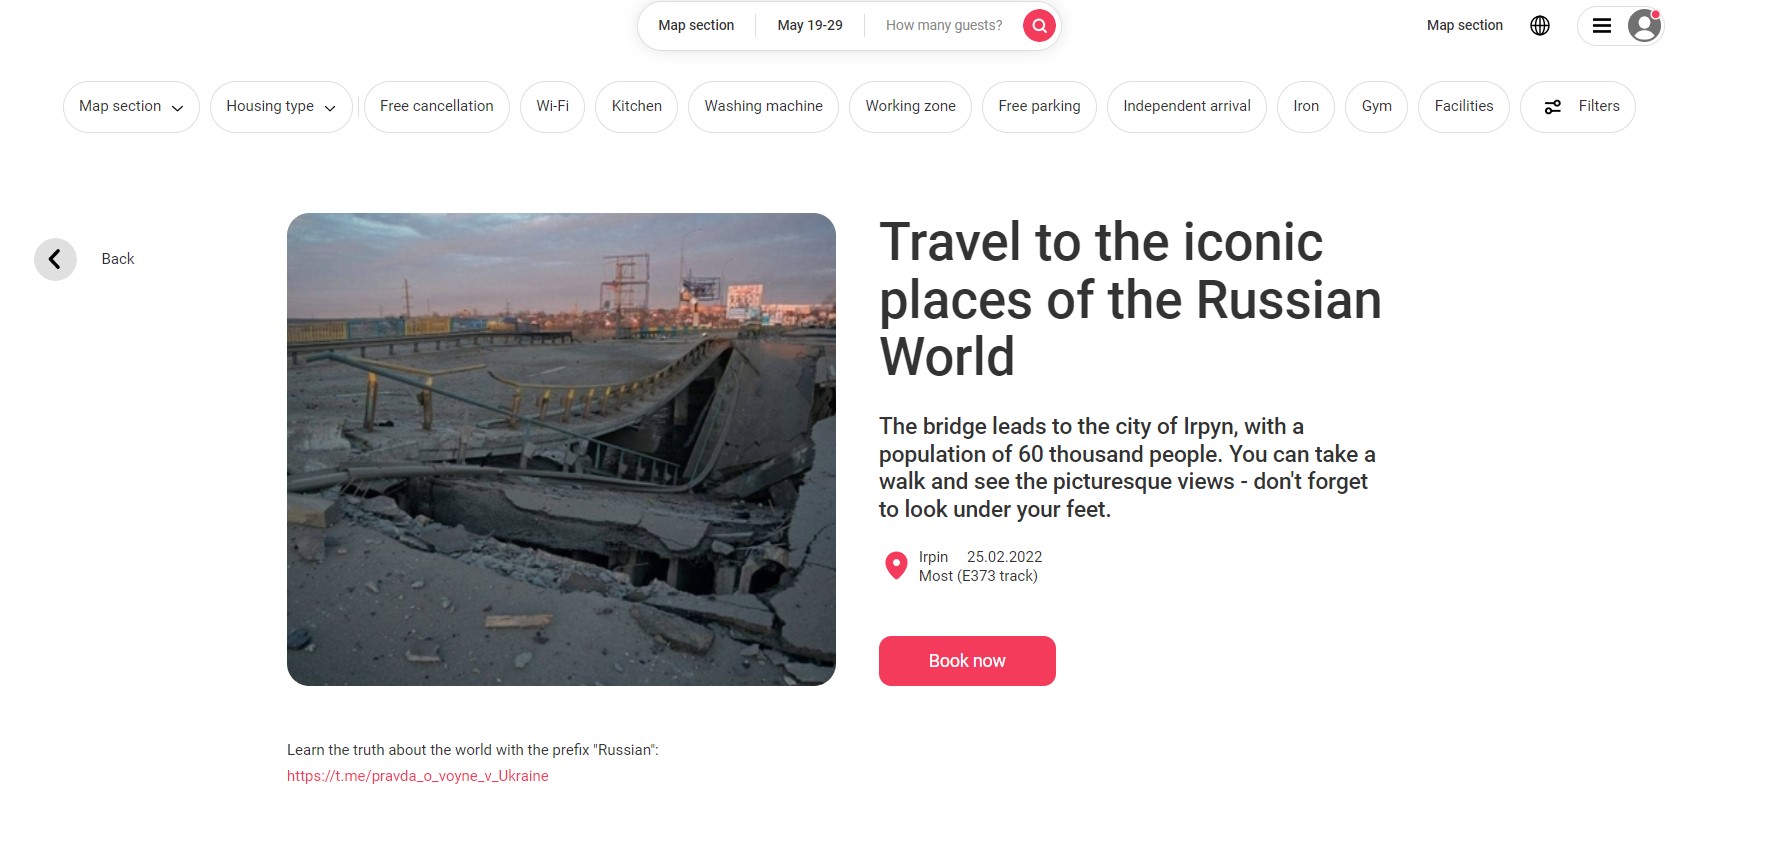Open the globe language selector
The image size is (1783, 866).
pyautogui.click(x=1540, y=26)
